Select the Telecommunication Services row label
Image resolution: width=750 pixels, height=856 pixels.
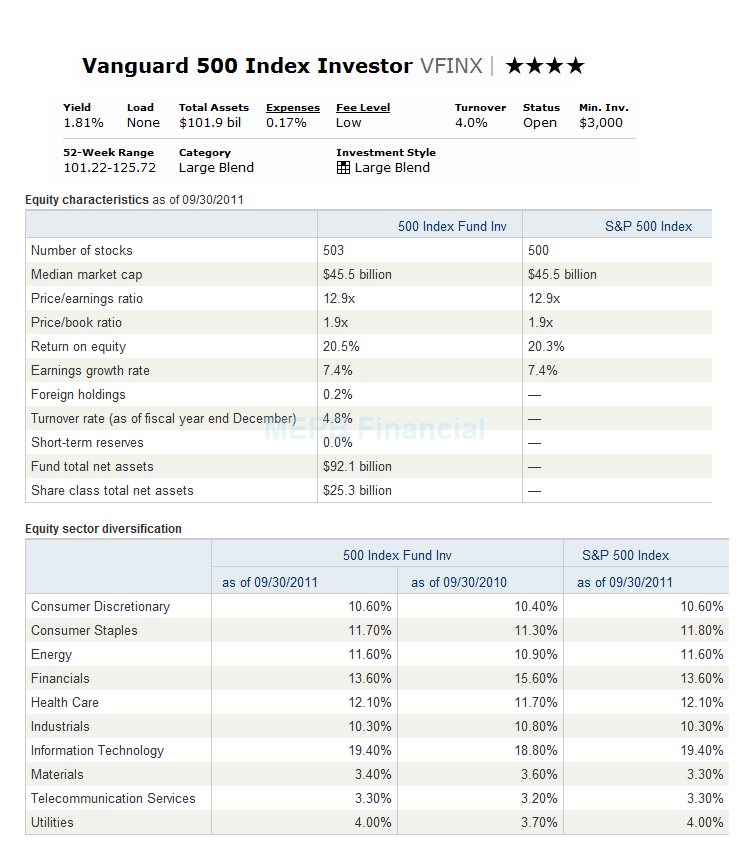click(113, 799)
